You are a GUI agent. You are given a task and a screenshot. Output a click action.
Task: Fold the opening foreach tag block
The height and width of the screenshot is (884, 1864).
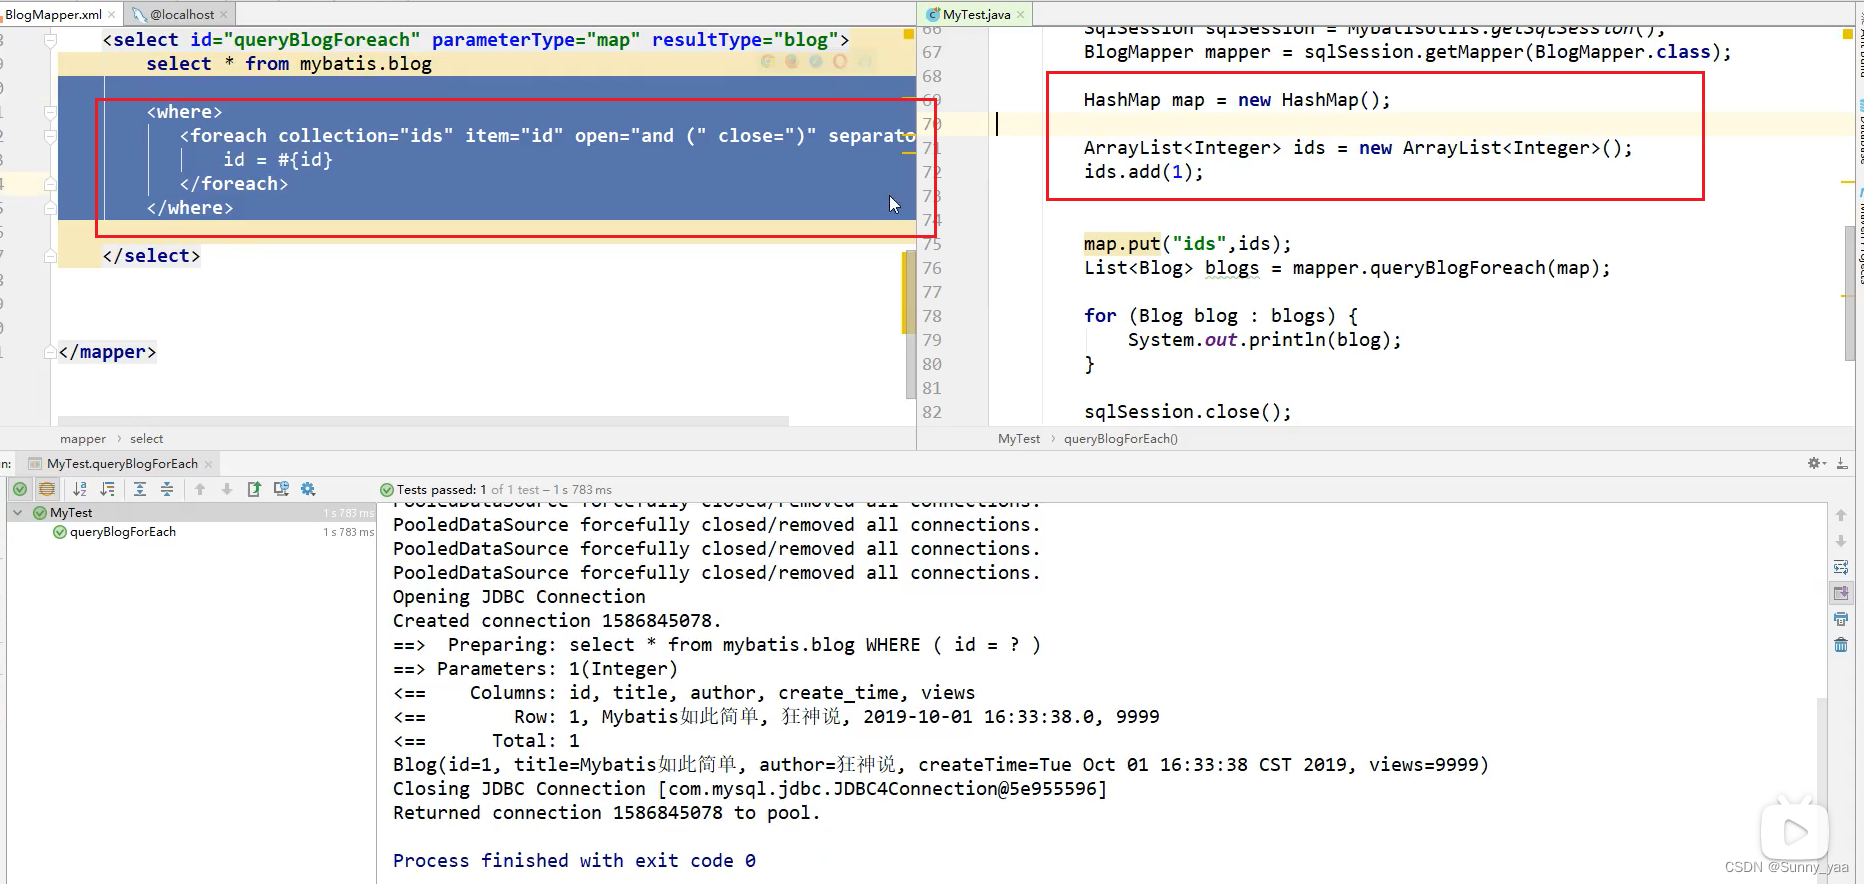pos(50,136)
